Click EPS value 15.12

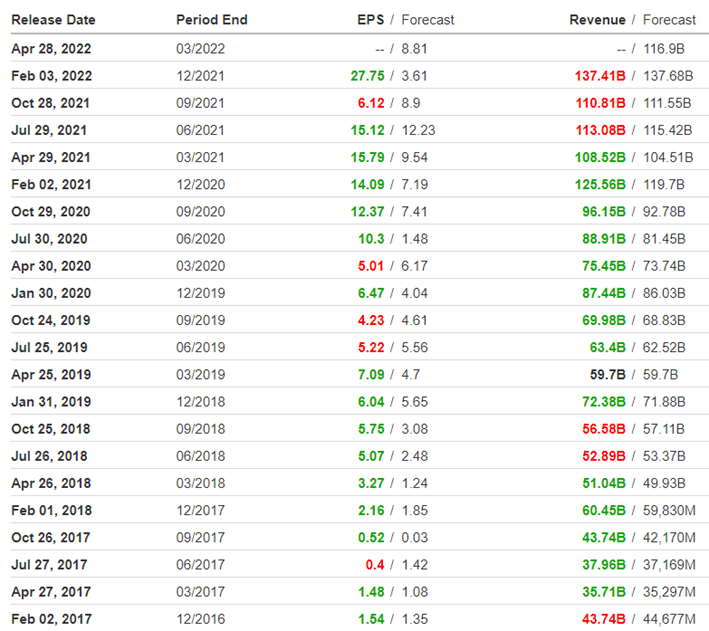coord(367,130)
